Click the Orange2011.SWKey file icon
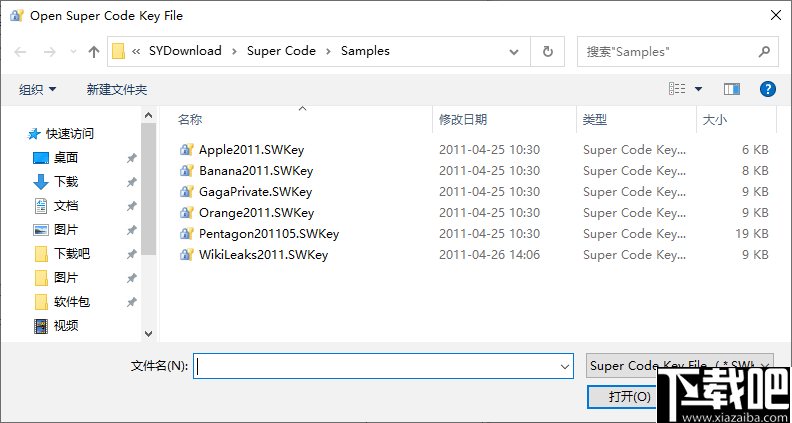This screenshot has height=423, width=792. [x=187, y=213]
